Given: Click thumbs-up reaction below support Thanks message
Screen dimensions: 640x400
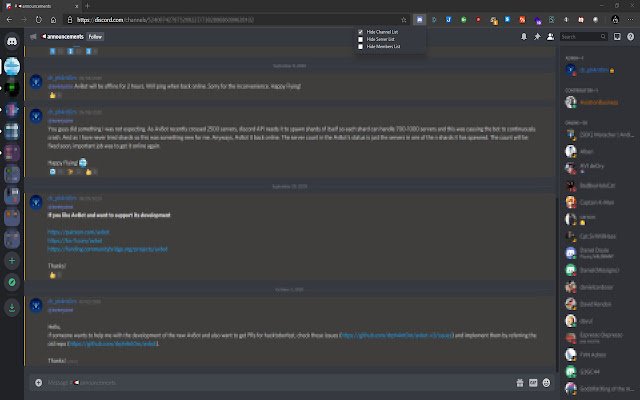Looking at the screenshot, I should (55, 275).
